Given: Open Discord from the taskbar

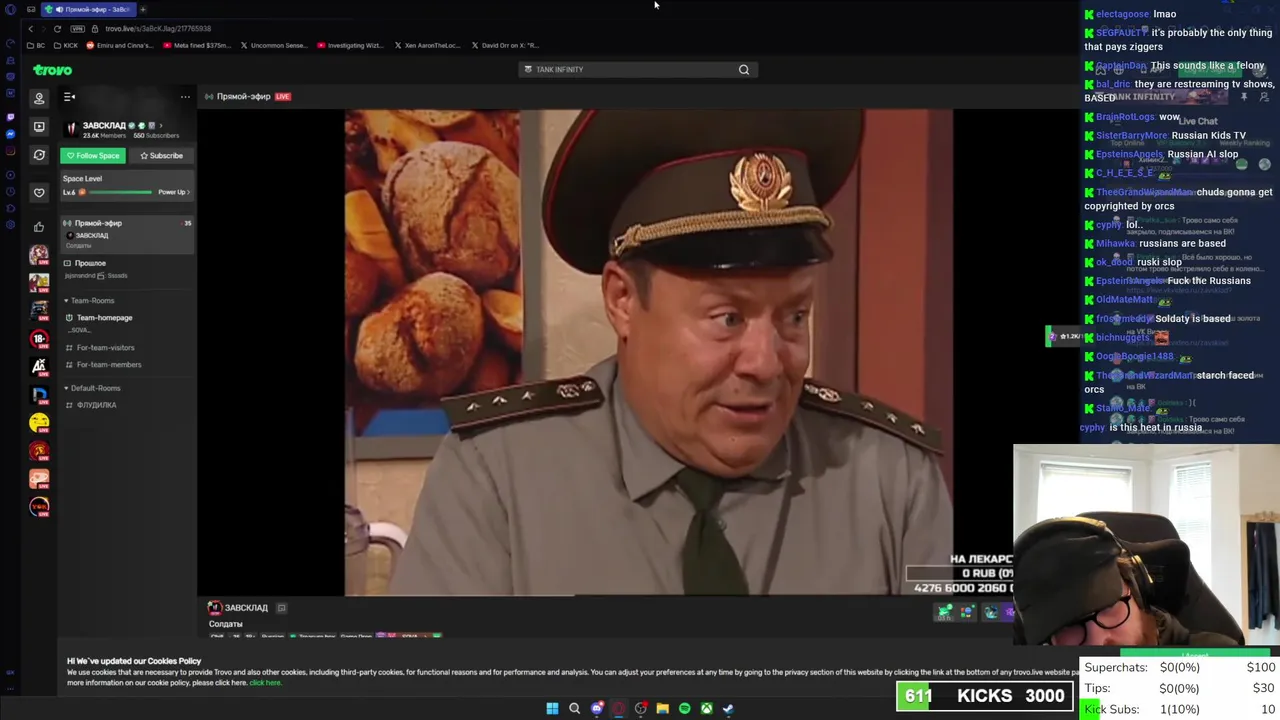Looking at the screenshot, I should coord(597,708).
